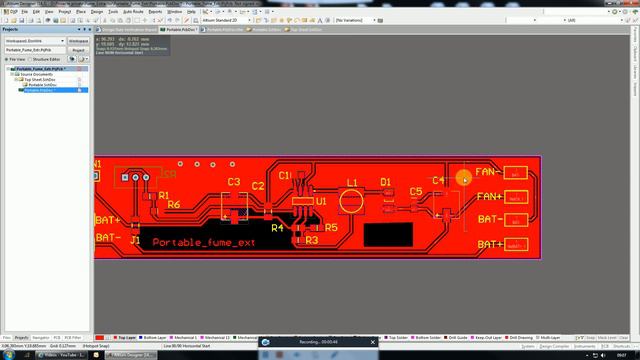Open the Projects panel options dropdown arrow
The height and width of the screenshot is (360, 640).
[x=79, y=29]
